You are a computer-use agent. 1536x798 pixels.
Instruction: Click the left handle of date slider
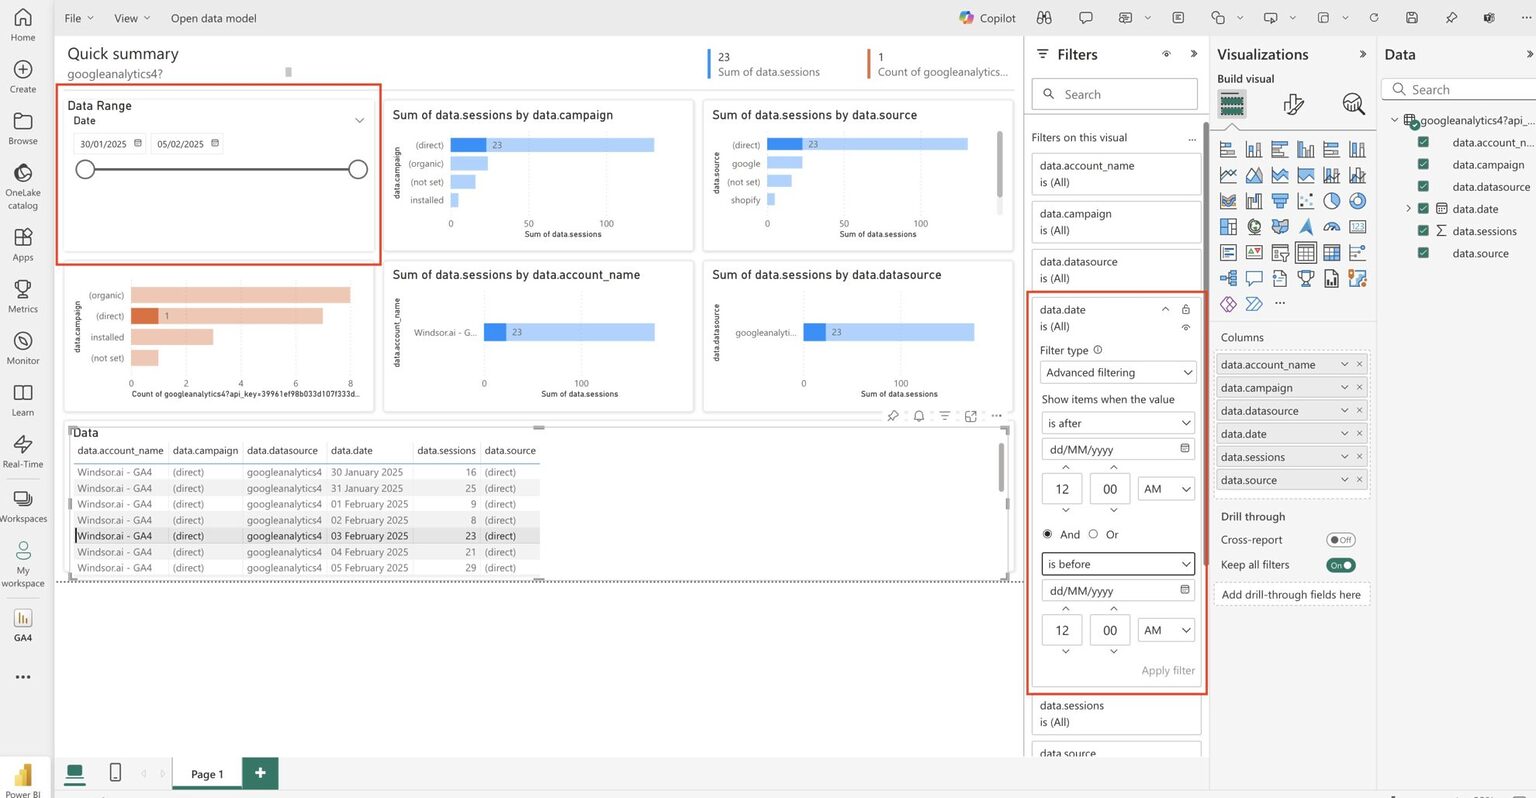tap(85, 169)
